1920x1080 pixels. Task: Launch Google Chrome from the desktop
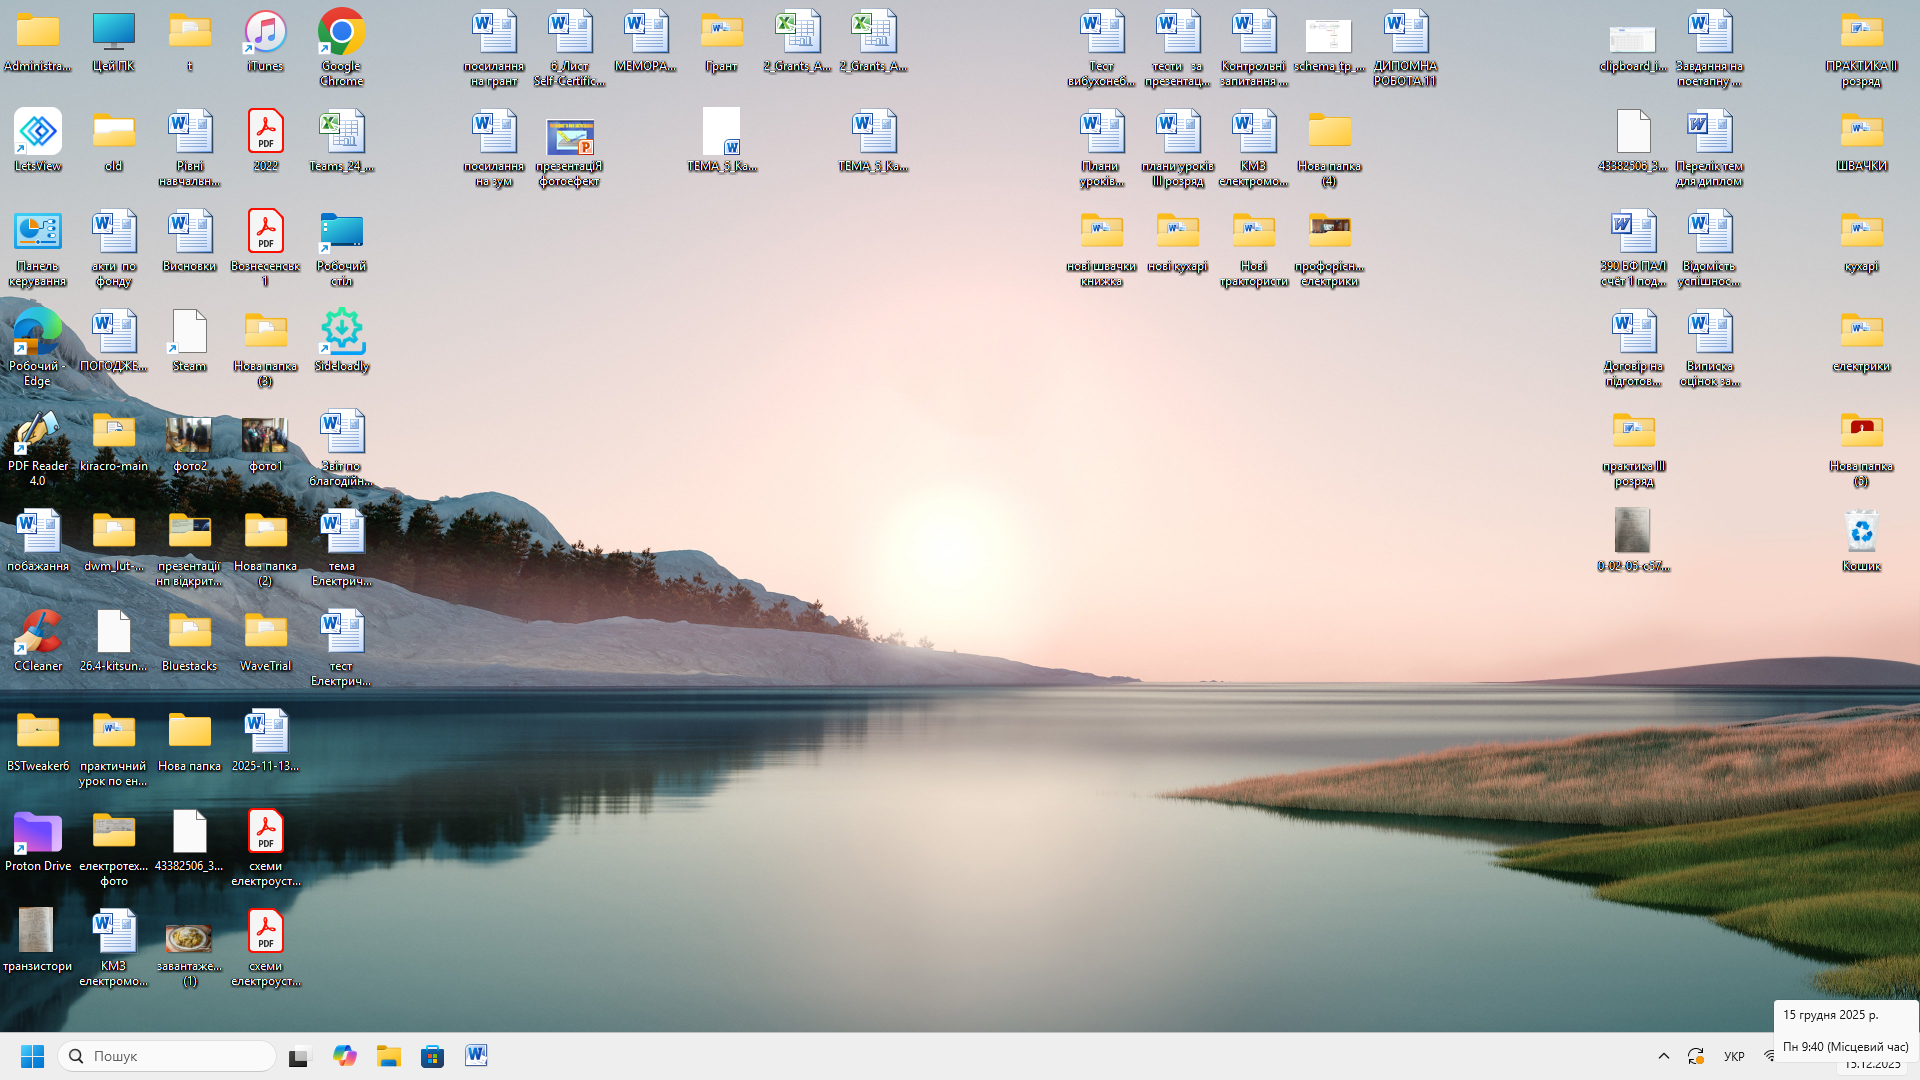click(x=341, y=48)
